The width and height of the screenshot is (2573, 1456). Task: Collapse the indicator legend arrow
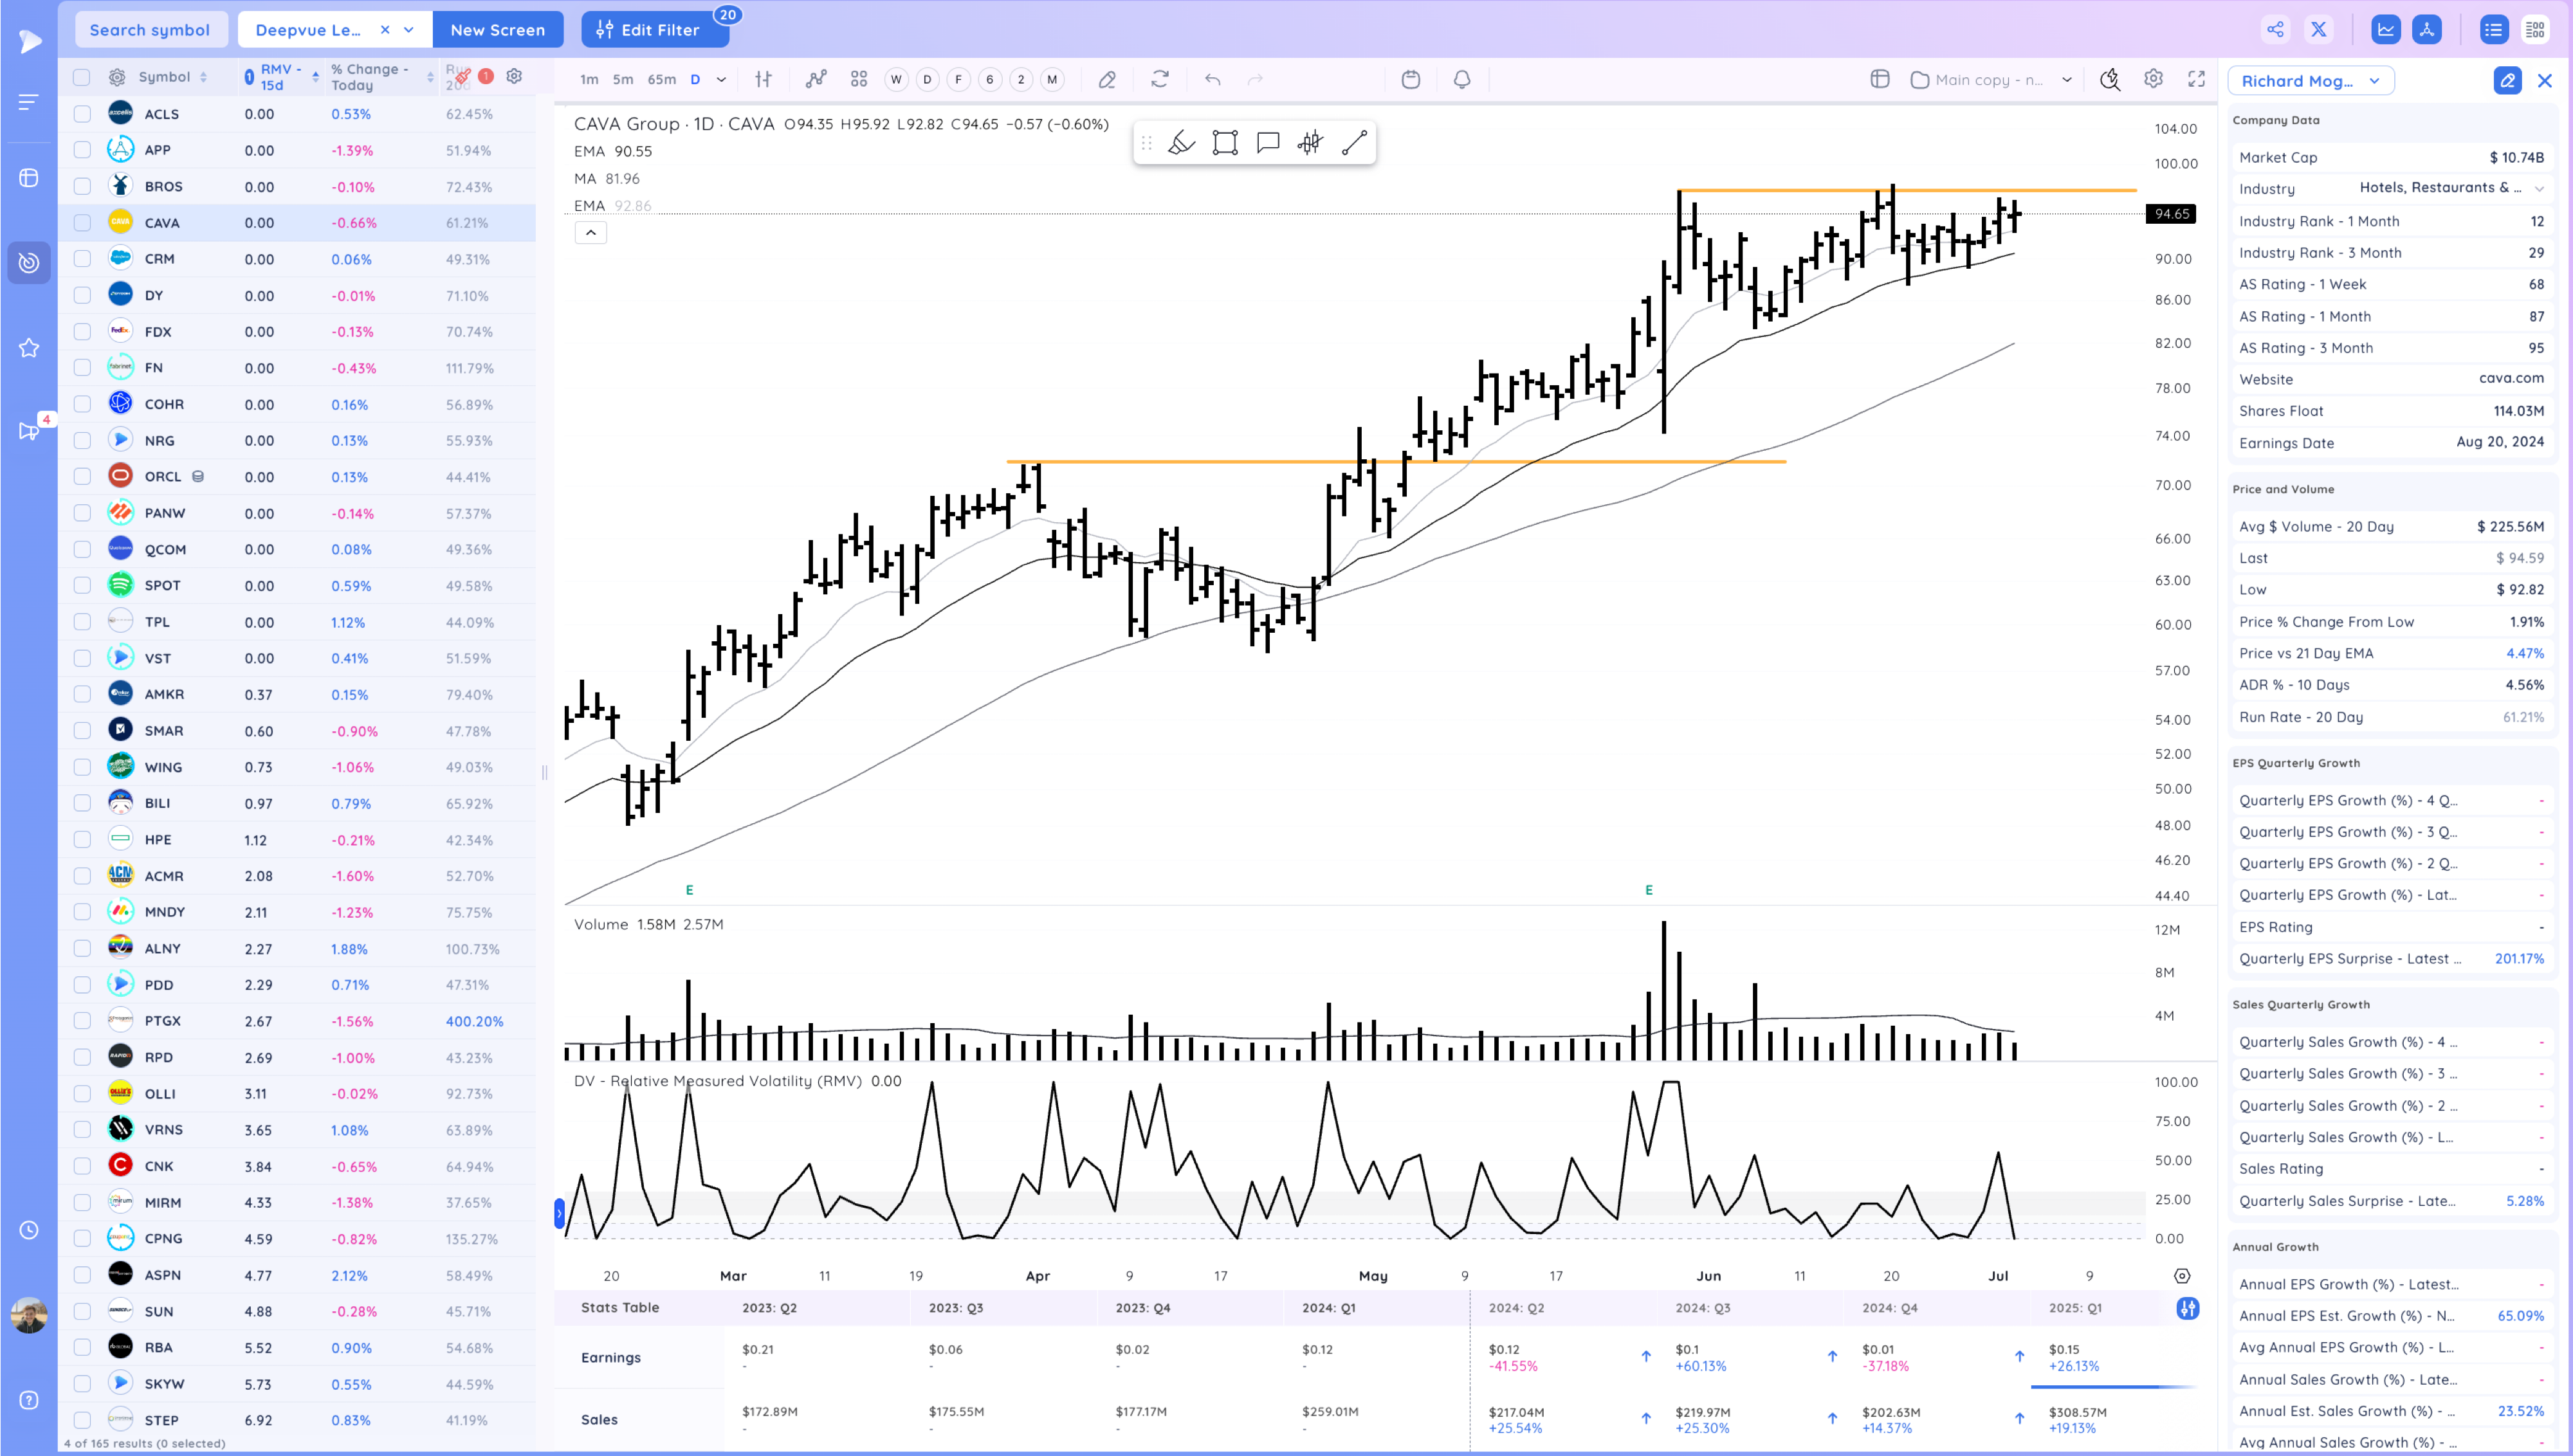tap(591, 233)
